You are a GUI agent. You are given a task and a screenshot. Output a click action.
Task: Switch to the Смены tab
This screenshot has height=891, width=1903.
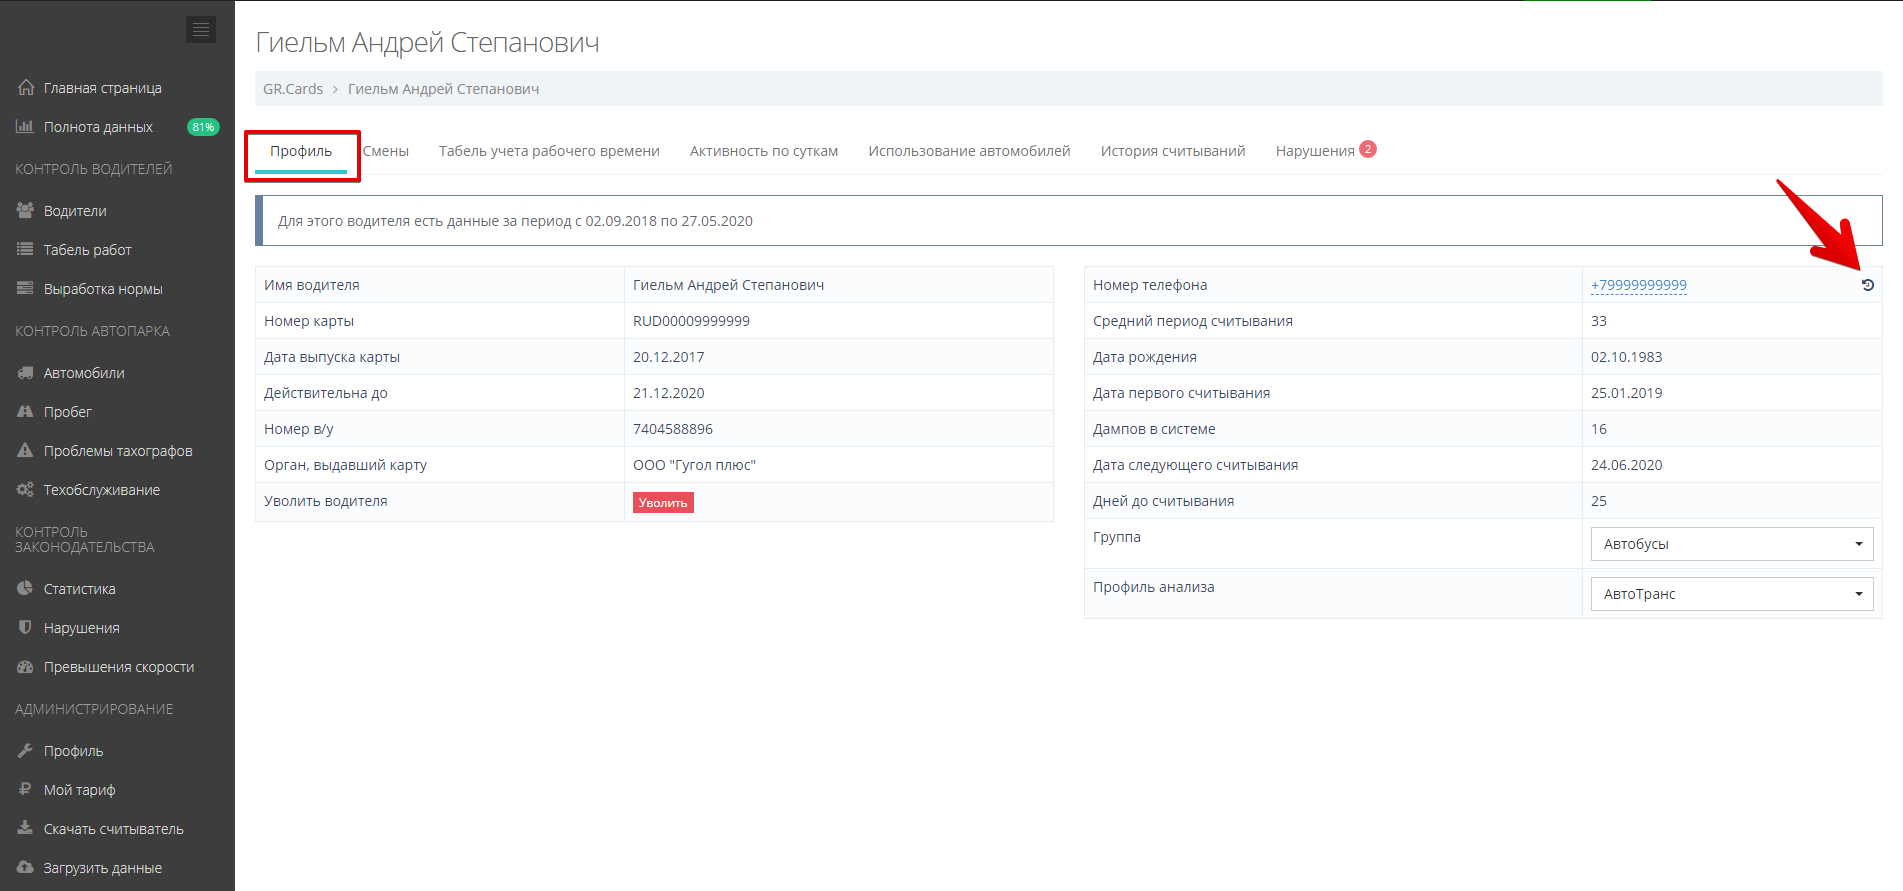[386, 151]
